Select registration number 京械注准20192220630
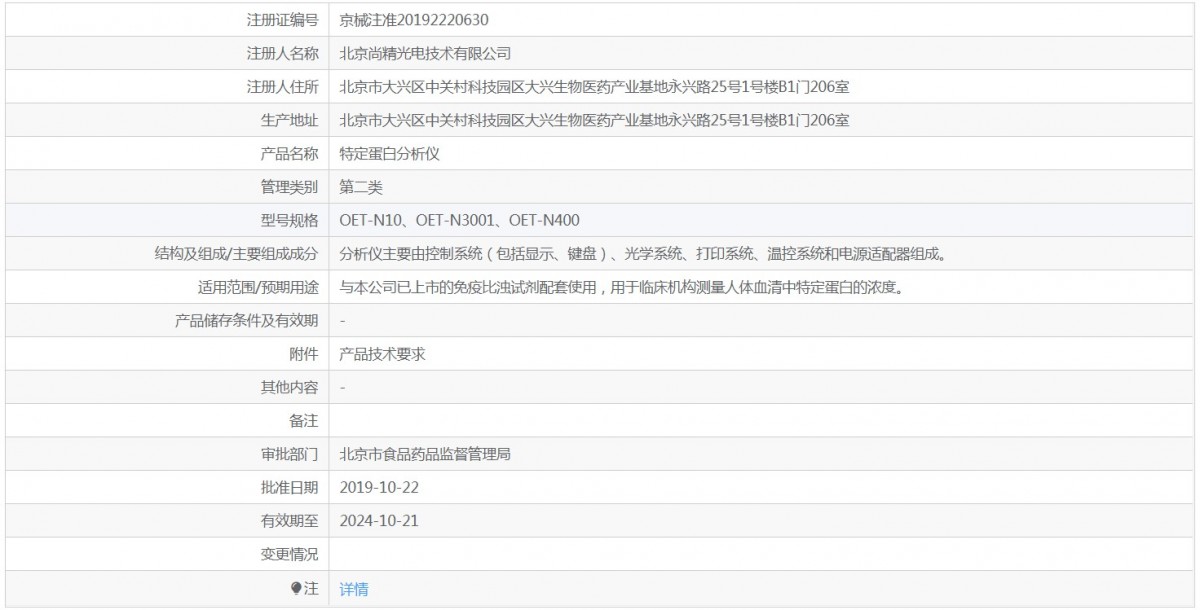The width and height of the screenshot is (1200, 610). 415,20
